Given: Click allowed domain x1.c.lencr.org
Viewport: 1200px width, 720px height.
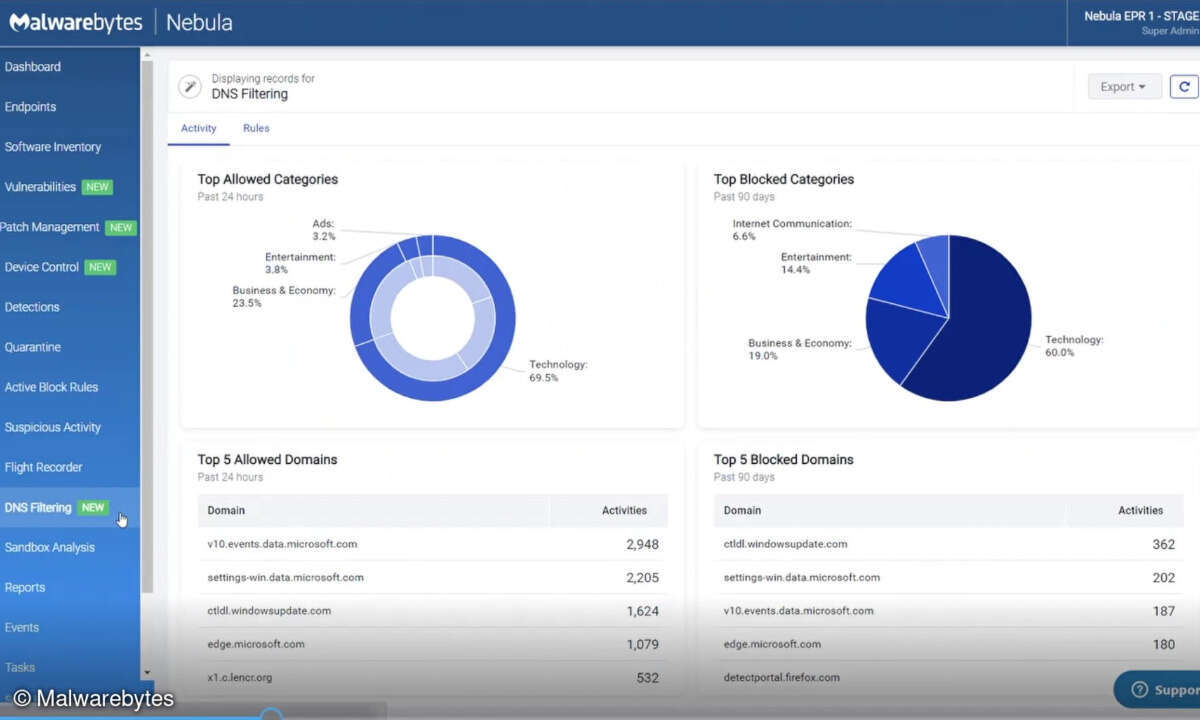Looking at the screenshot, I should click(239, 677).
